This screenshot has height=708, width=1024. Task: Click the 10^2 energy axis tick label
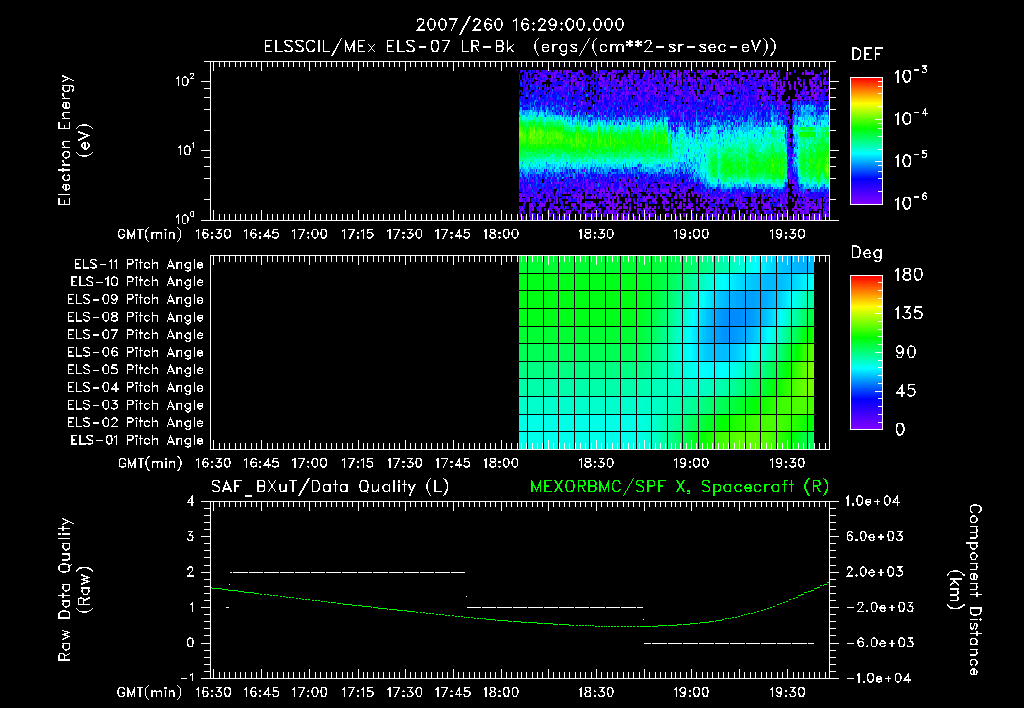point(184,81)
